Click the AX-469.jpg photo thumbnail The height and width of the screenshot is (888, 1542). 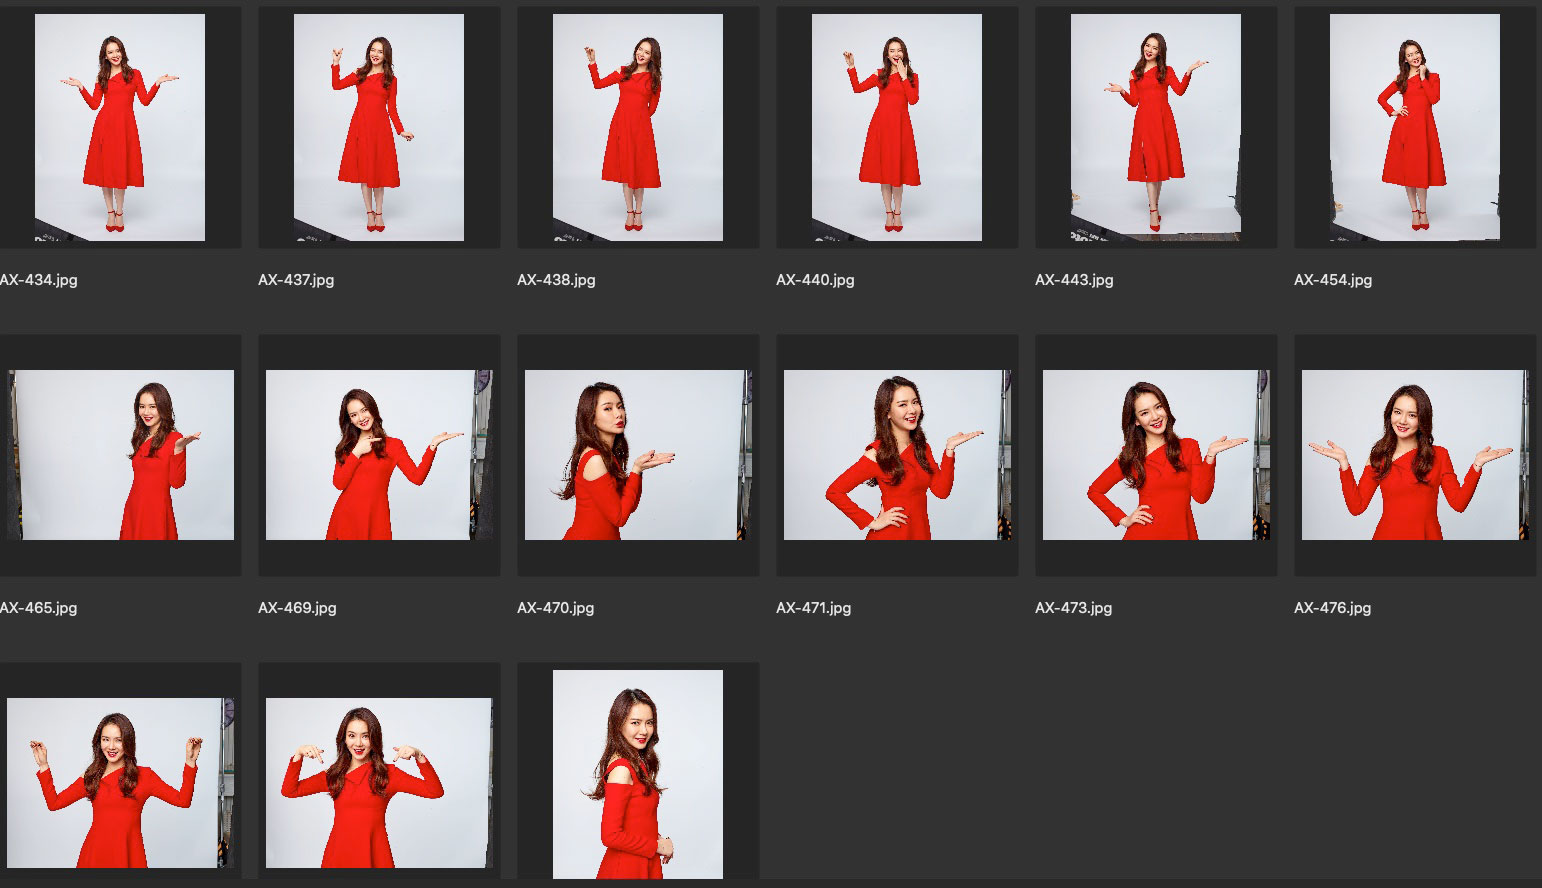(x=378, y=455)
